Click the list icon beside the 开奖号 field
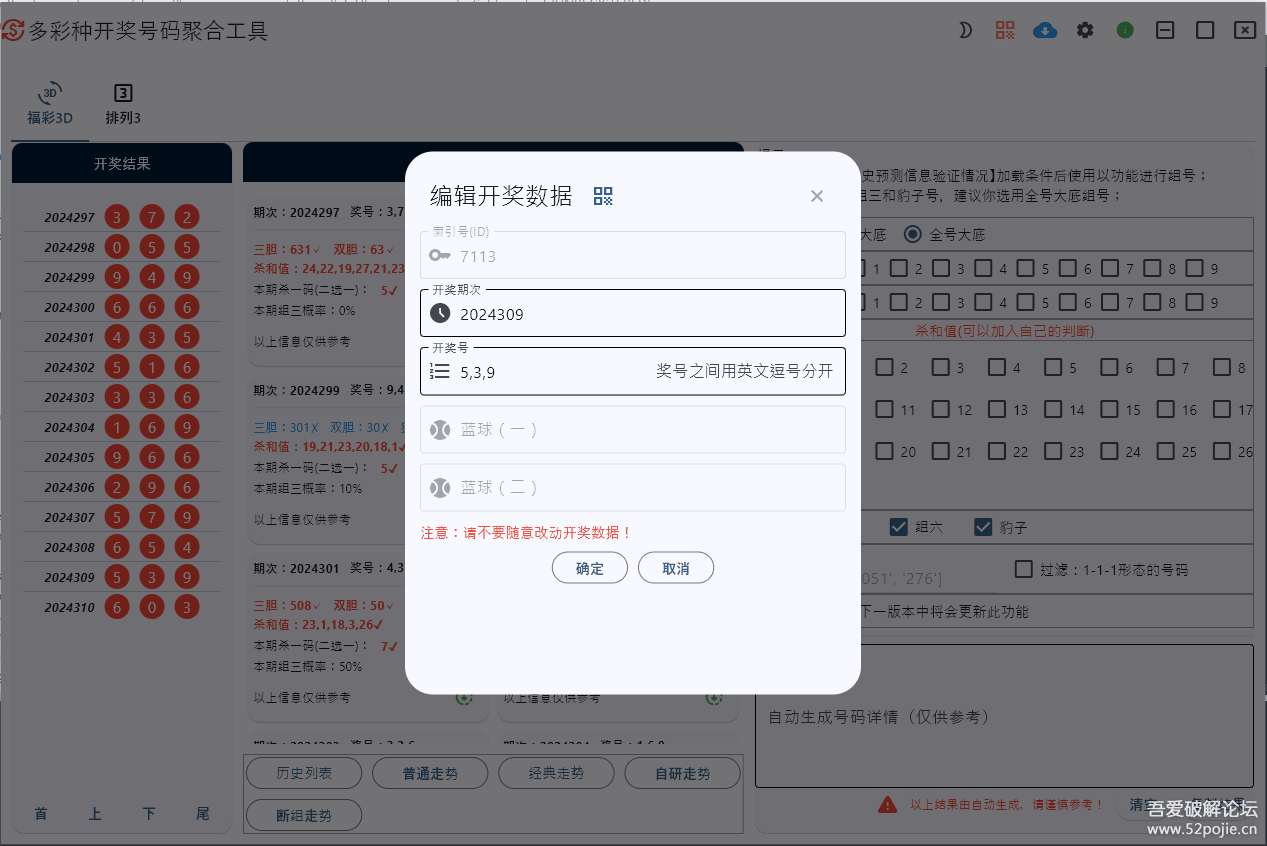 440,371
